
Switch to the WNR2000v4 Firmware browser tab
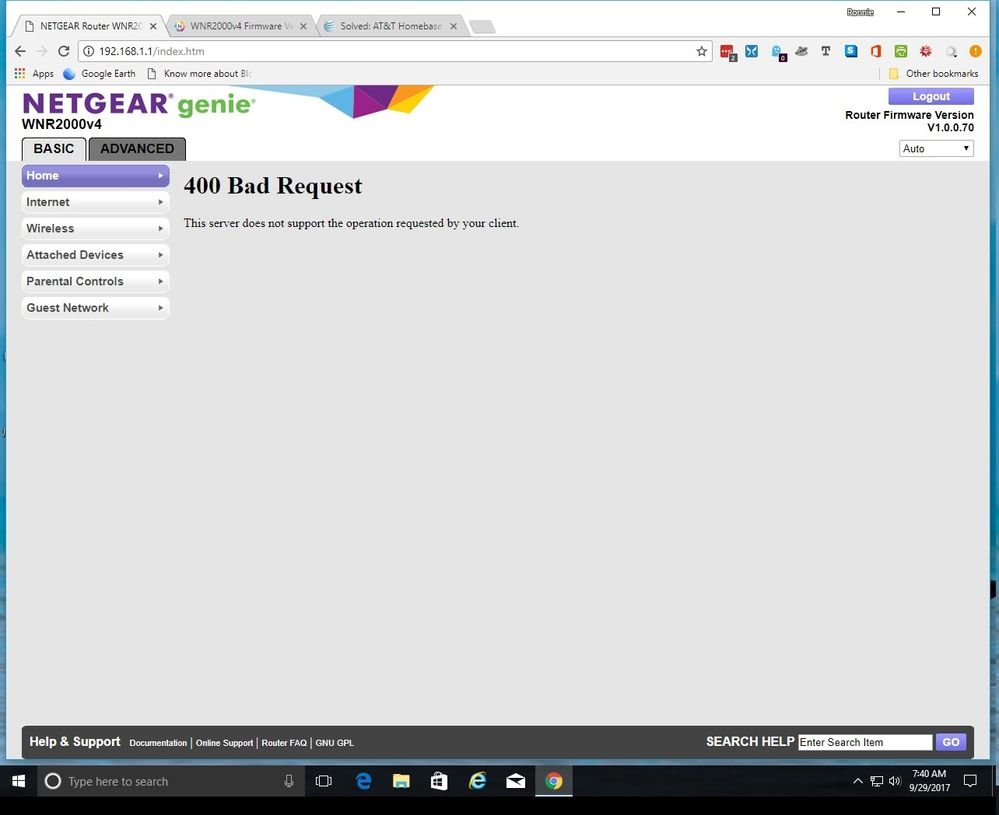[x=240, y=26]
